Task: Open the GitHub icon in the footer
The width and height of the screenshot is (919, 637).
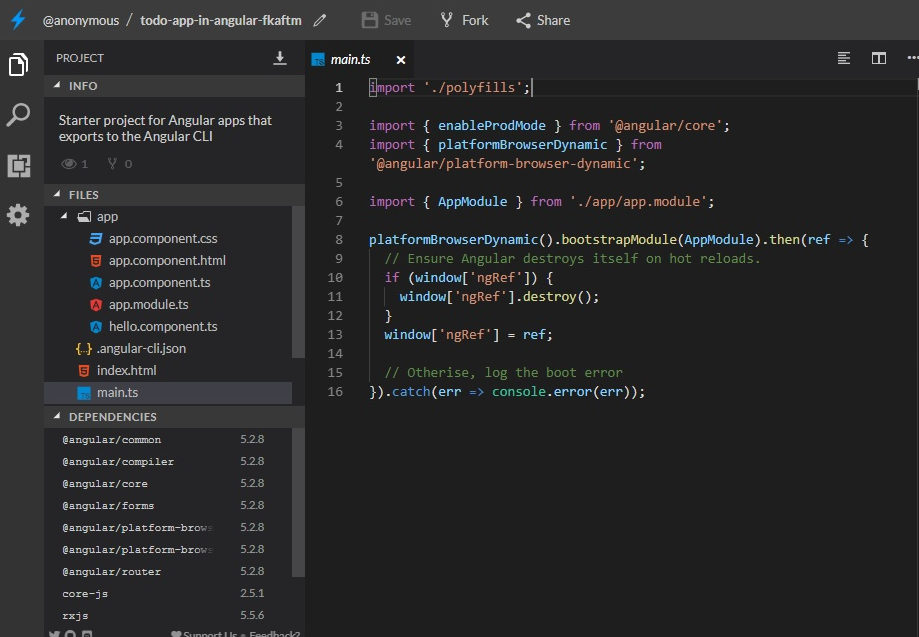Action: 70,633
